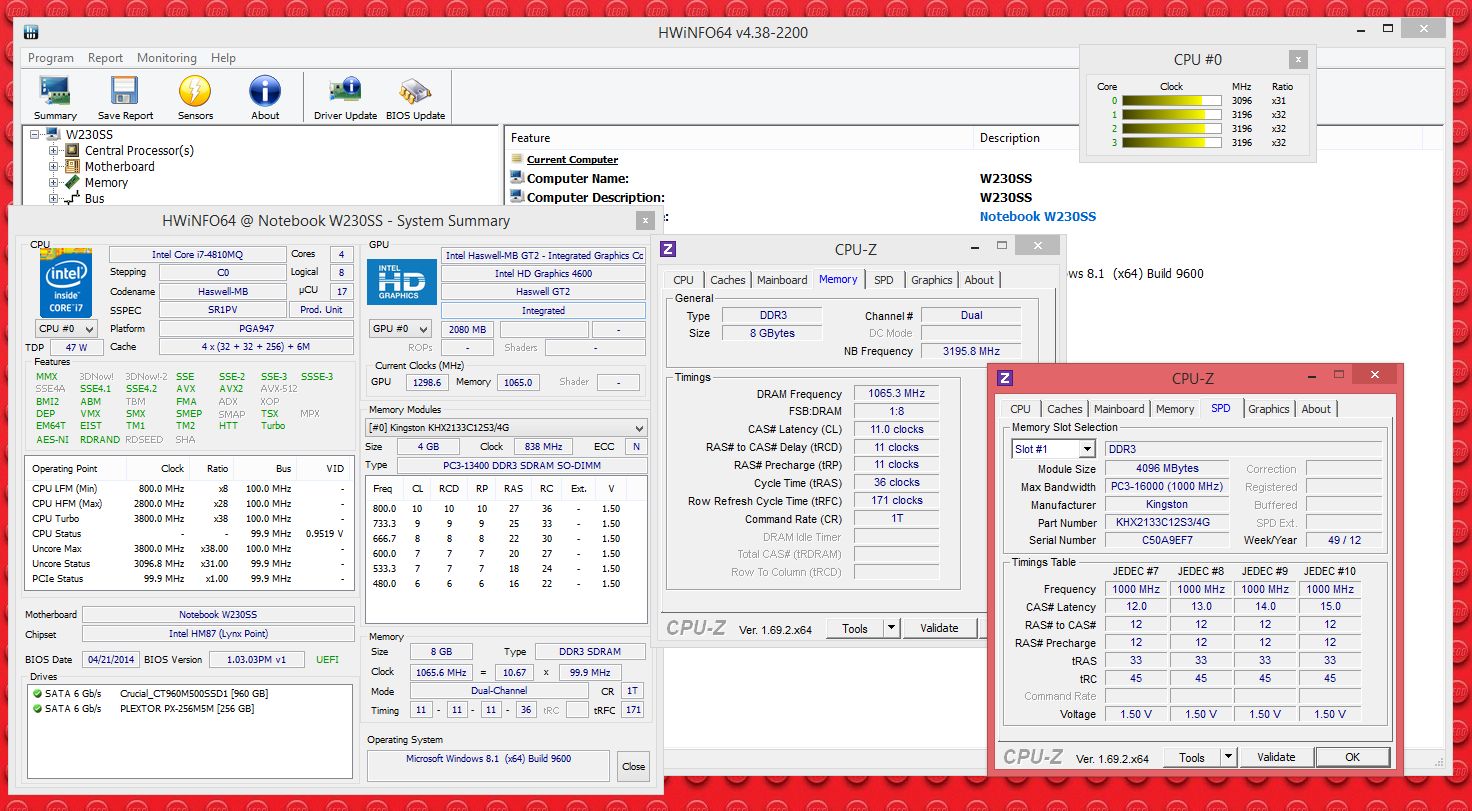Open Tools dropdown arrow in CPU-Z Memory window
The height and width of the screenshot is (811, 1472).
tap(892, 628)
